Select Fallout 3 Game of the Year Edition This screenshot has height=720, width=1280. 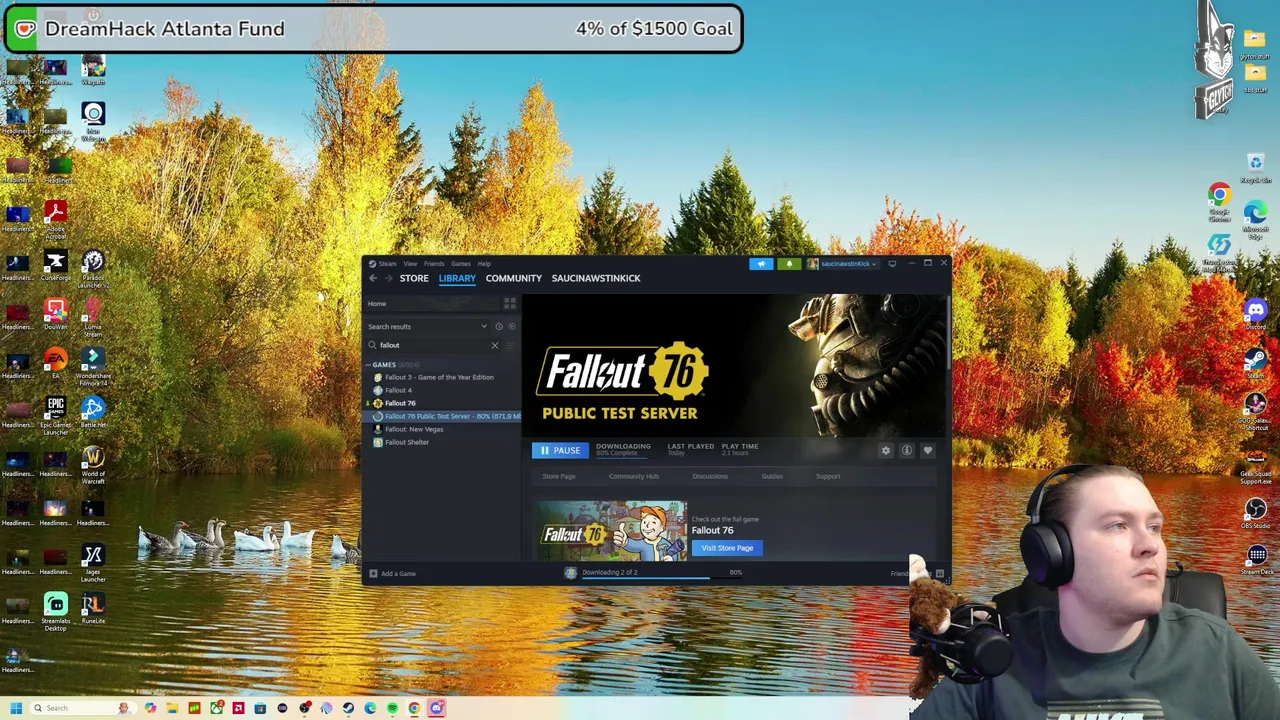pos(439,378)
